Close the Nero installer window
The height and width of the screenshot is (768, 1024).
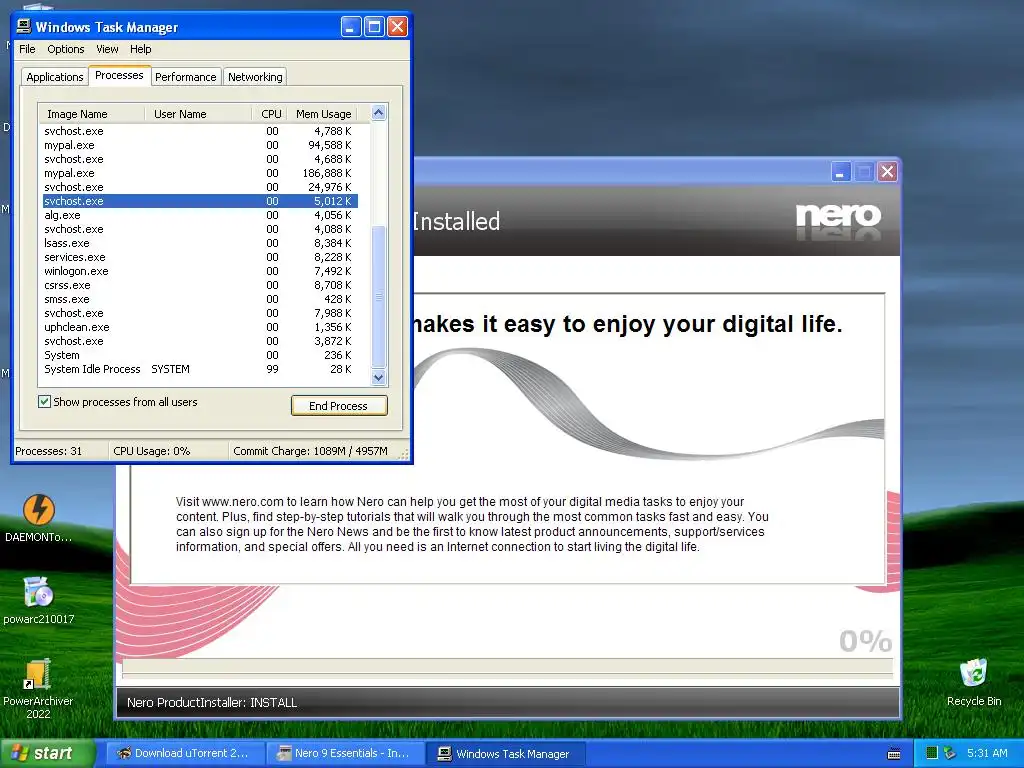pyautogui.click(x=887, y=172)
